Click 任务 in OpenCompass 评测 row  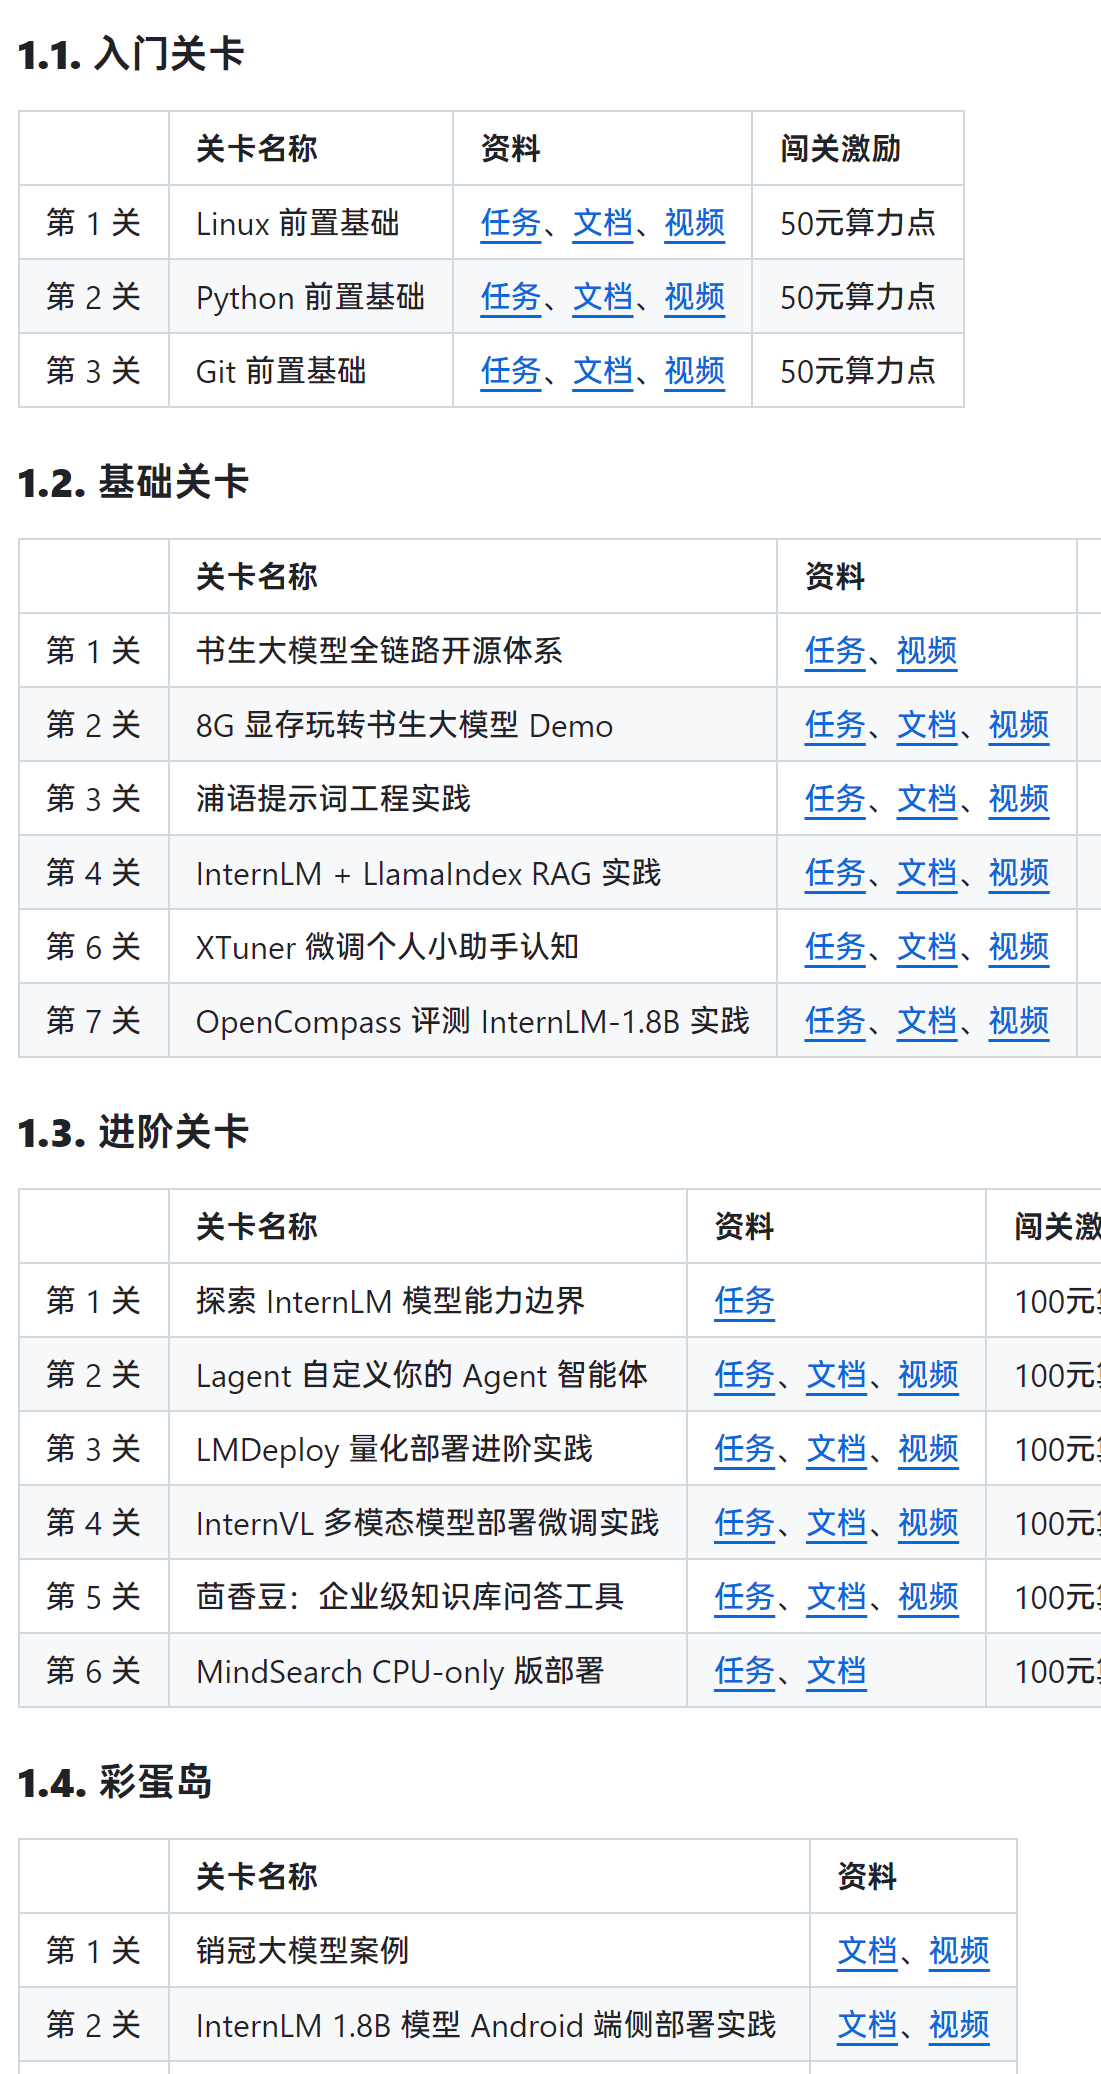(x=835, y=1021)
